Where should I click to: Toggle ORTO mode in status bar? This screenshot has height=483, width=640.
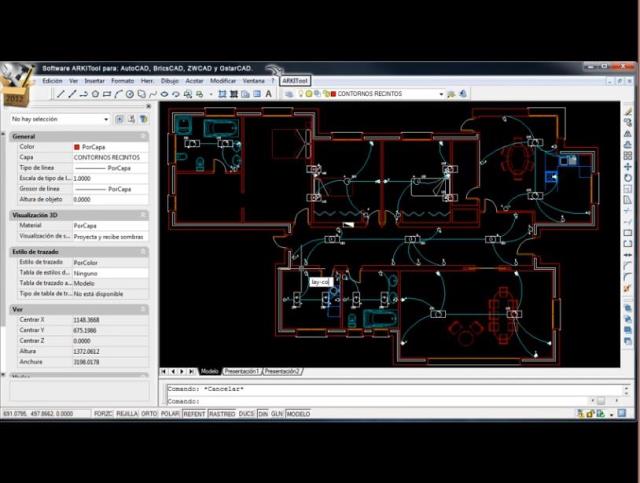point(149,414)
